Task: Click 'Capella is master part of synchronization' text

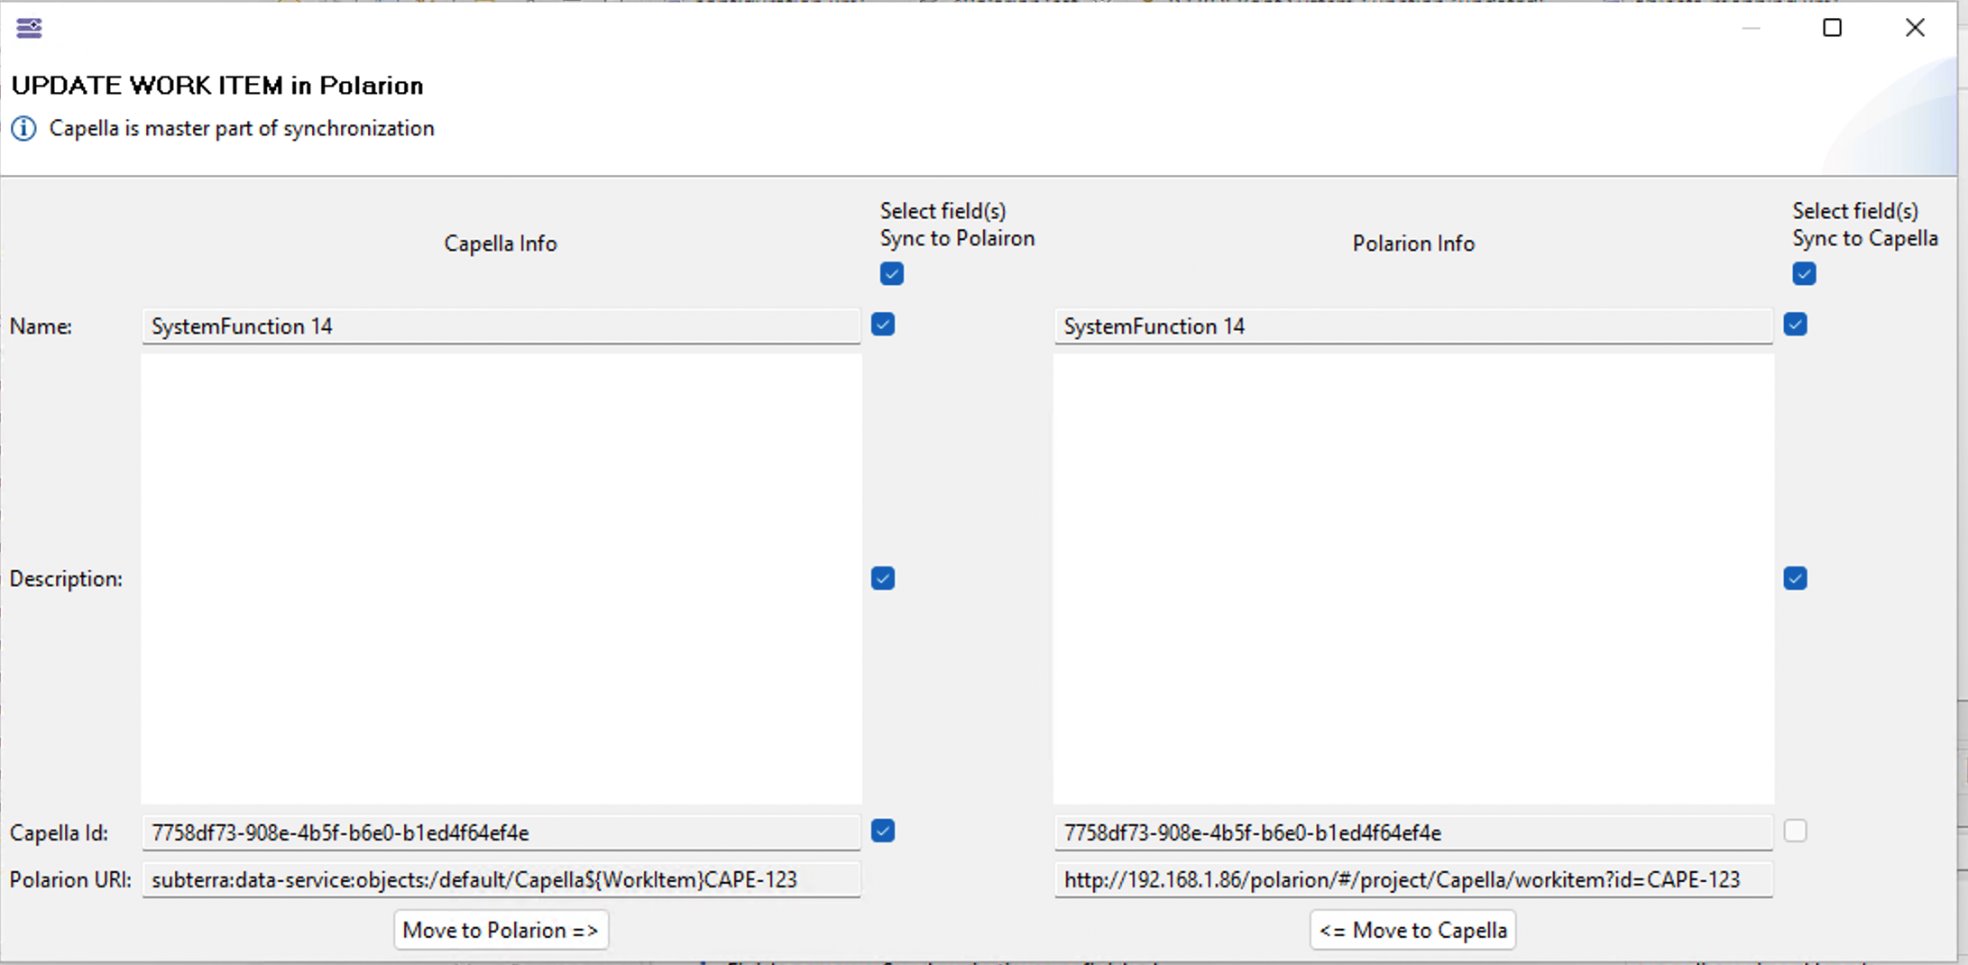Action: 242,129
